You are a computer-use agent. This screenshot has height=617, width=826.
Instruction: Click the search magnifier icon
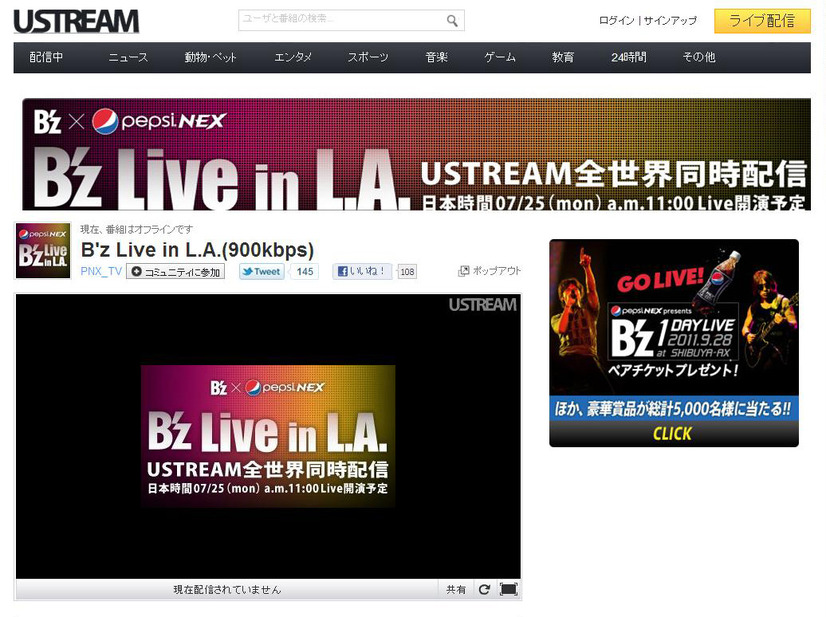pos(452,21)
